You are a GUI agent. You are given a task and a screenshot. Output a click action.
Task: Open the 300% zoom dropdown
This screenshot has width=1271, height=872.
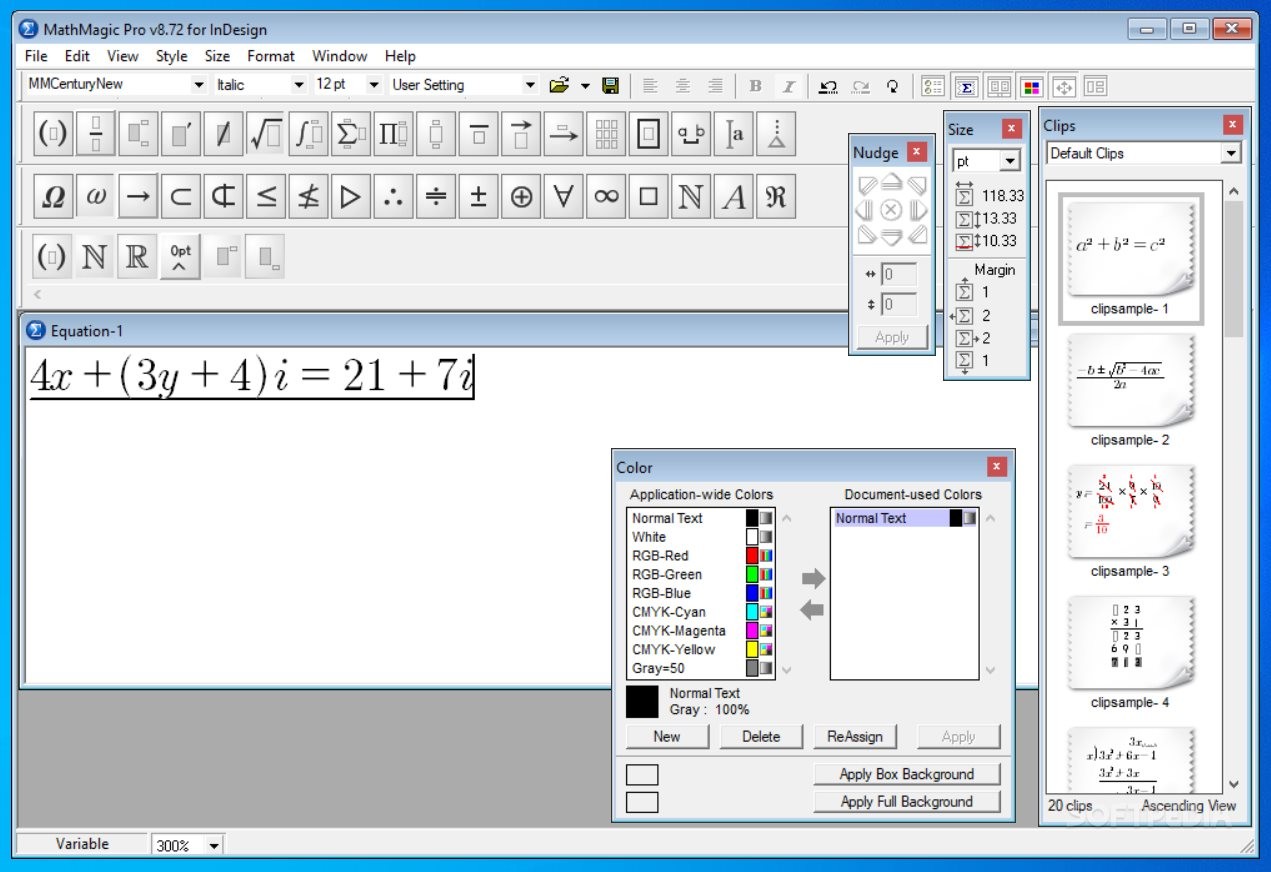[213, 845]
